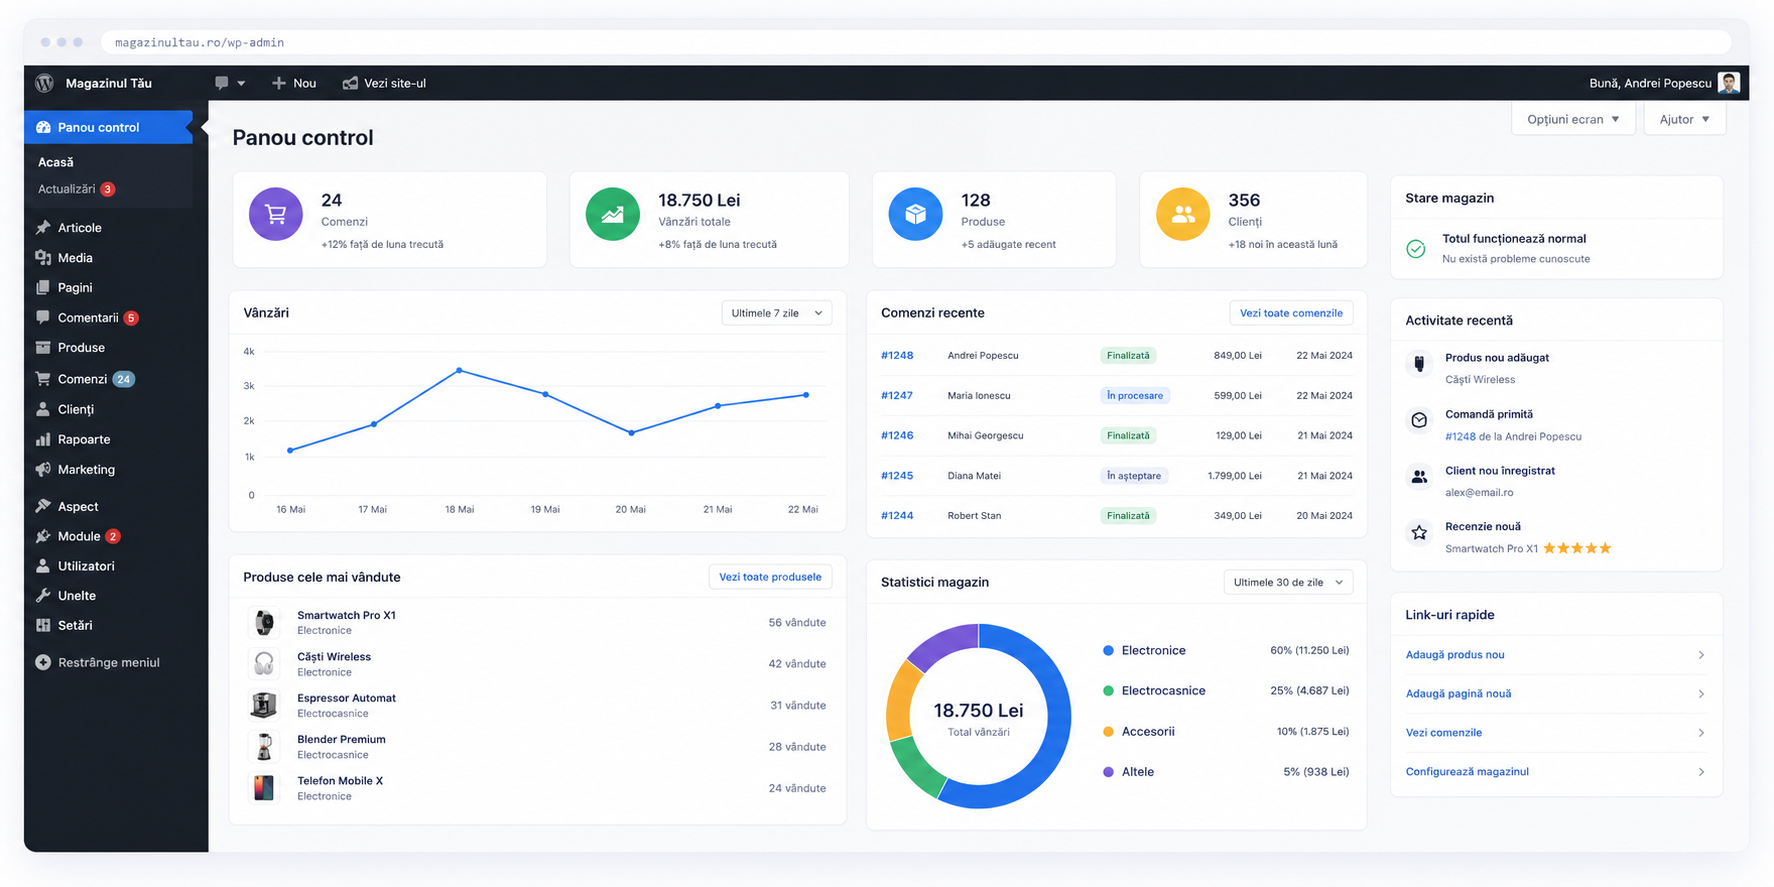Click the 18 Mai peak data point
Screen dimensions: 1774x887
459,370
